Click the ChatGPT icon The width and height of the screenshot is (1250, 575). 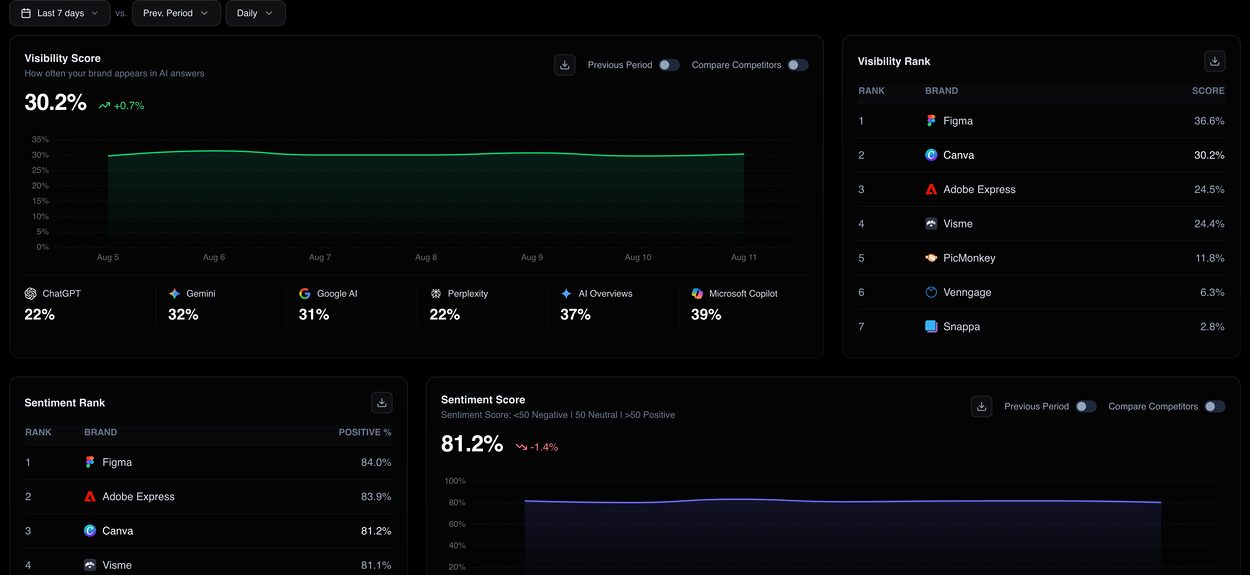(31, 294)
